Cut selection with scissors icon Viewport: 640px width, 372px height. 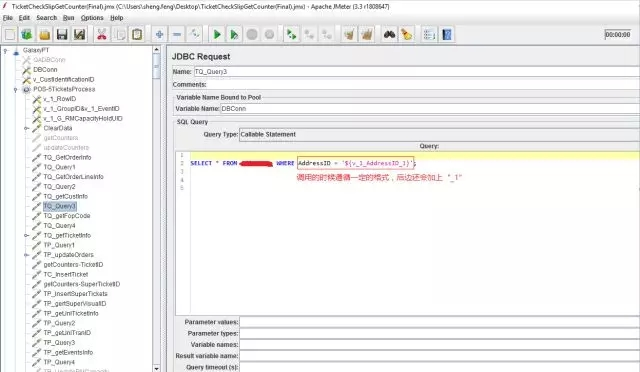coord(102,35)
